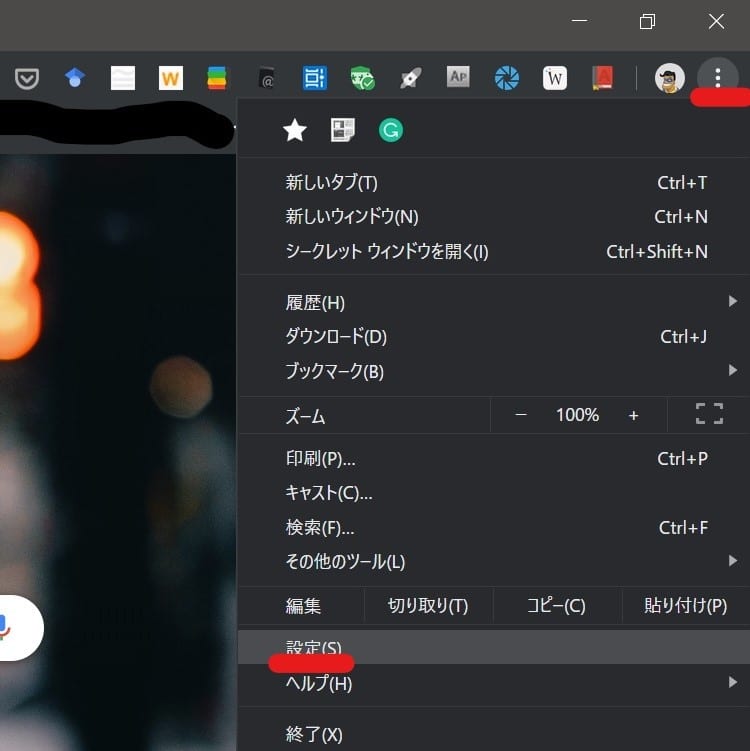Click the rocket extension icon
750x751 pixels.
coord(410,78)
